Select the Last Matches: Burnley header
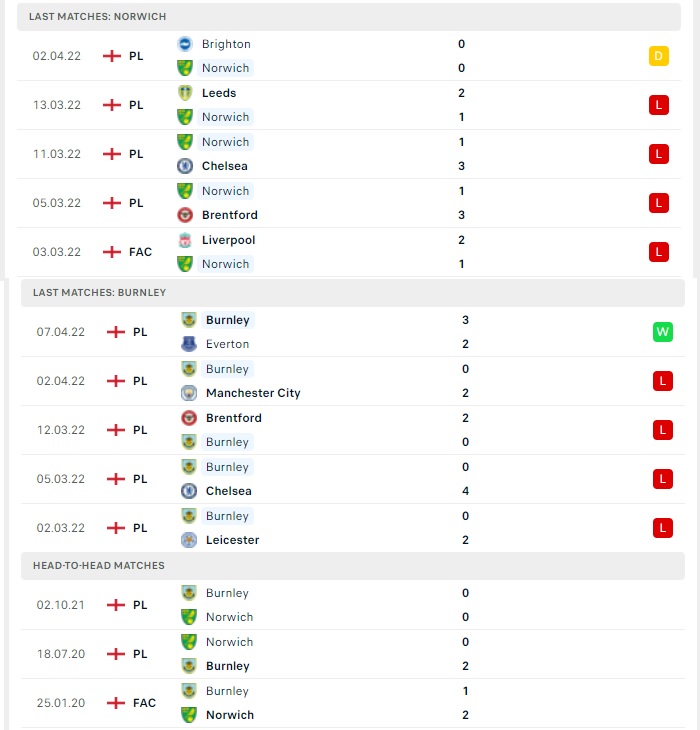This screenshot has width=700, height=730. tap(353, 293)
